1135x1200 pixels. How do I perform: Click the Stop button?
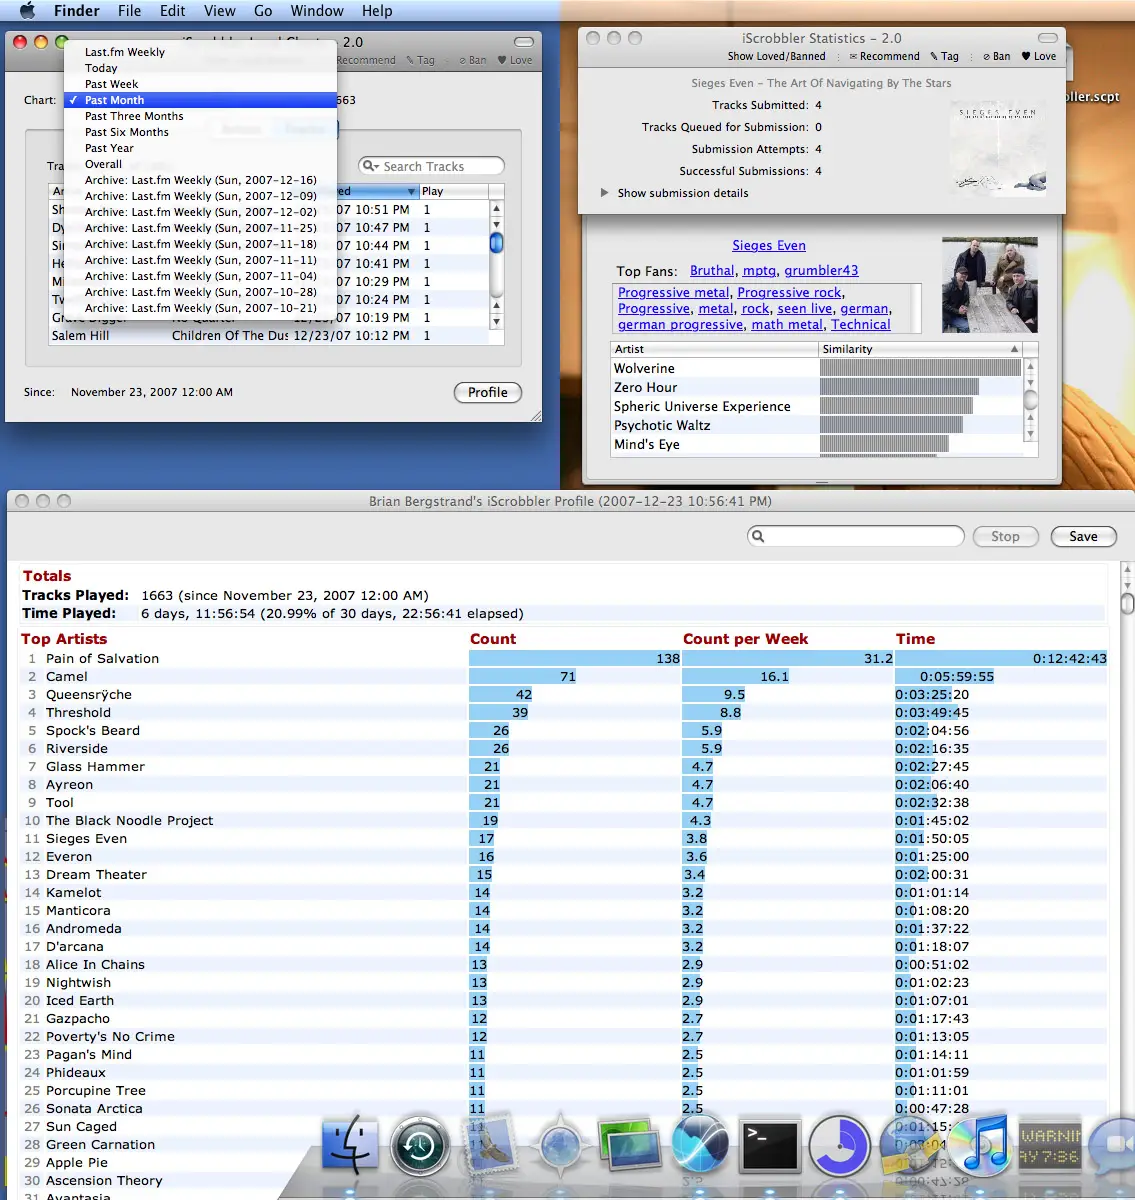(x=1005, y=537)
